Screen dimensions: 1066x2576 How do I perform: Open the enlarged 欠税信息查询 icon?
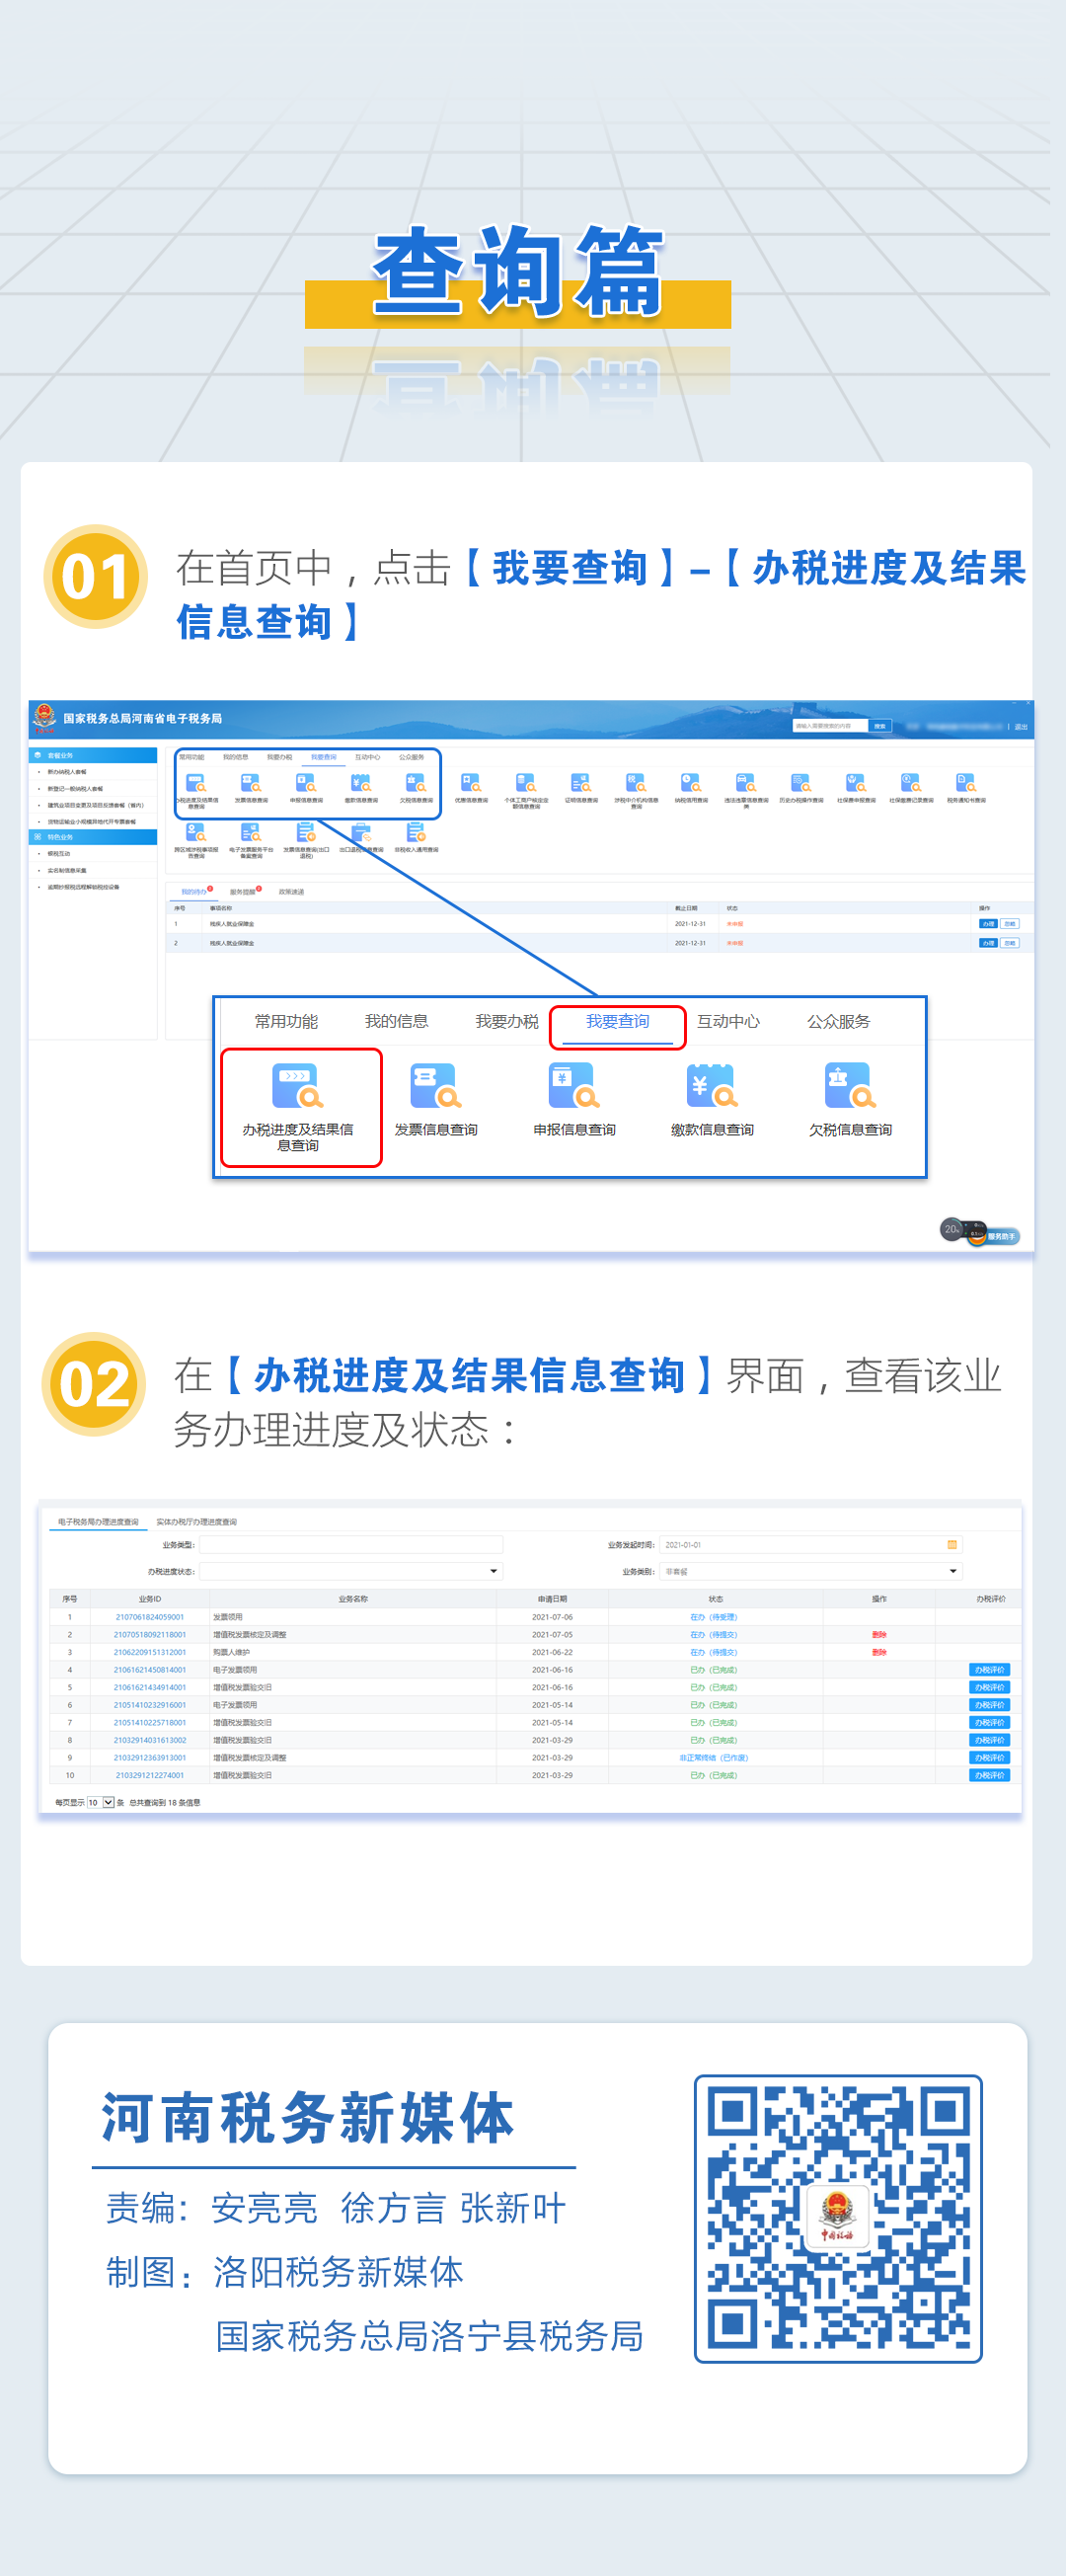click(850, 1087)
